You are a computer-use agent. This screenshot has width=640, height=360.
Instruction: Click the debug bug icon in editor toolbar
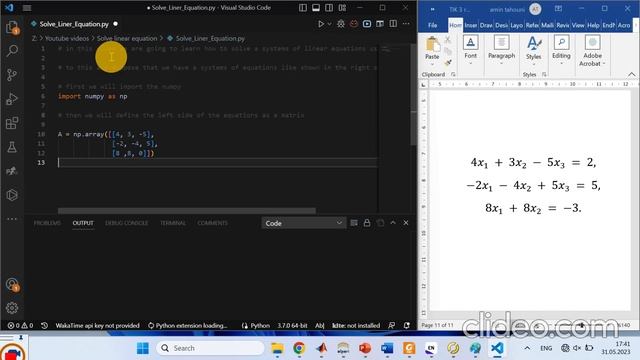[x=341, y=24]
